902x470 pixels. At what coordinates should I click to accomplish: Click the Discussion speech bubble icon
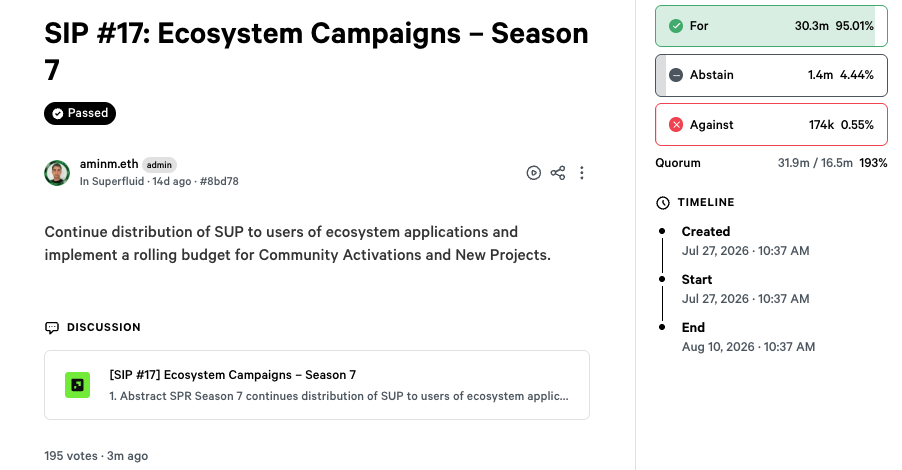pyautogui.click(x=52, y=327)
